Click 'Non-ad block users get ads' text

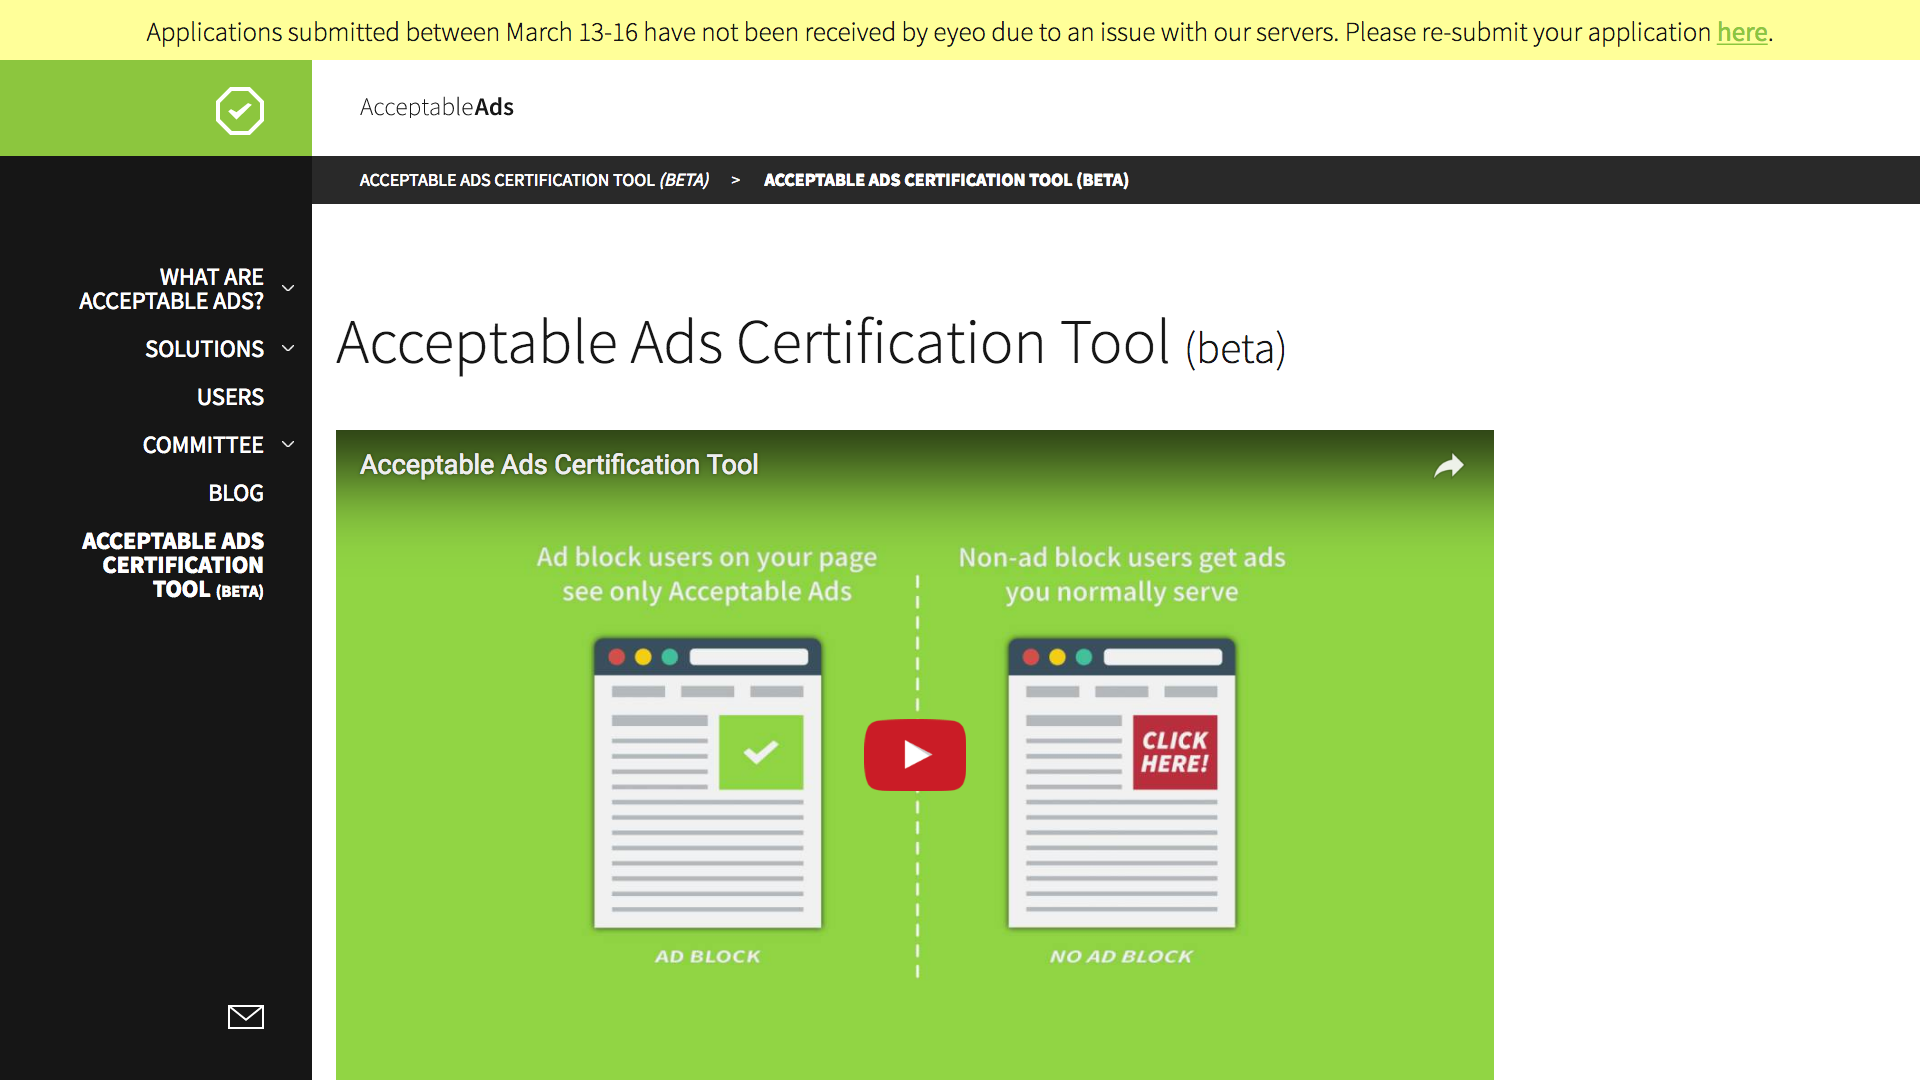pyautogui.click(x=1122, y=557)
